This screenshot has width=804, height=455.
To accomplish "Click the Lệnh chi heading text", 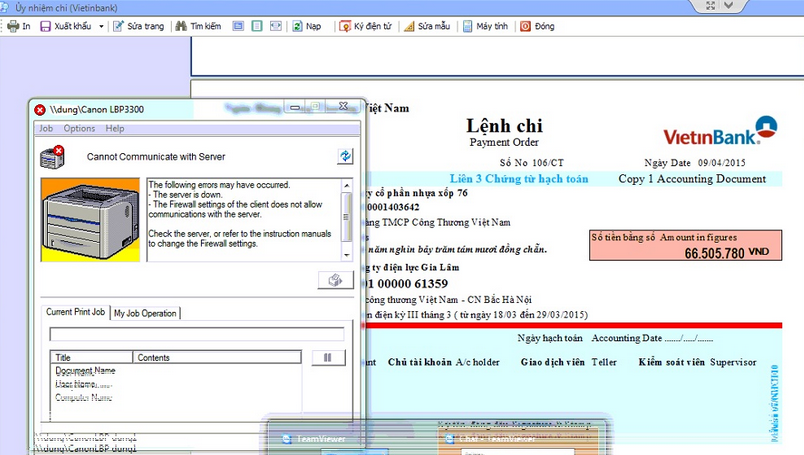I will pos(504,126).
